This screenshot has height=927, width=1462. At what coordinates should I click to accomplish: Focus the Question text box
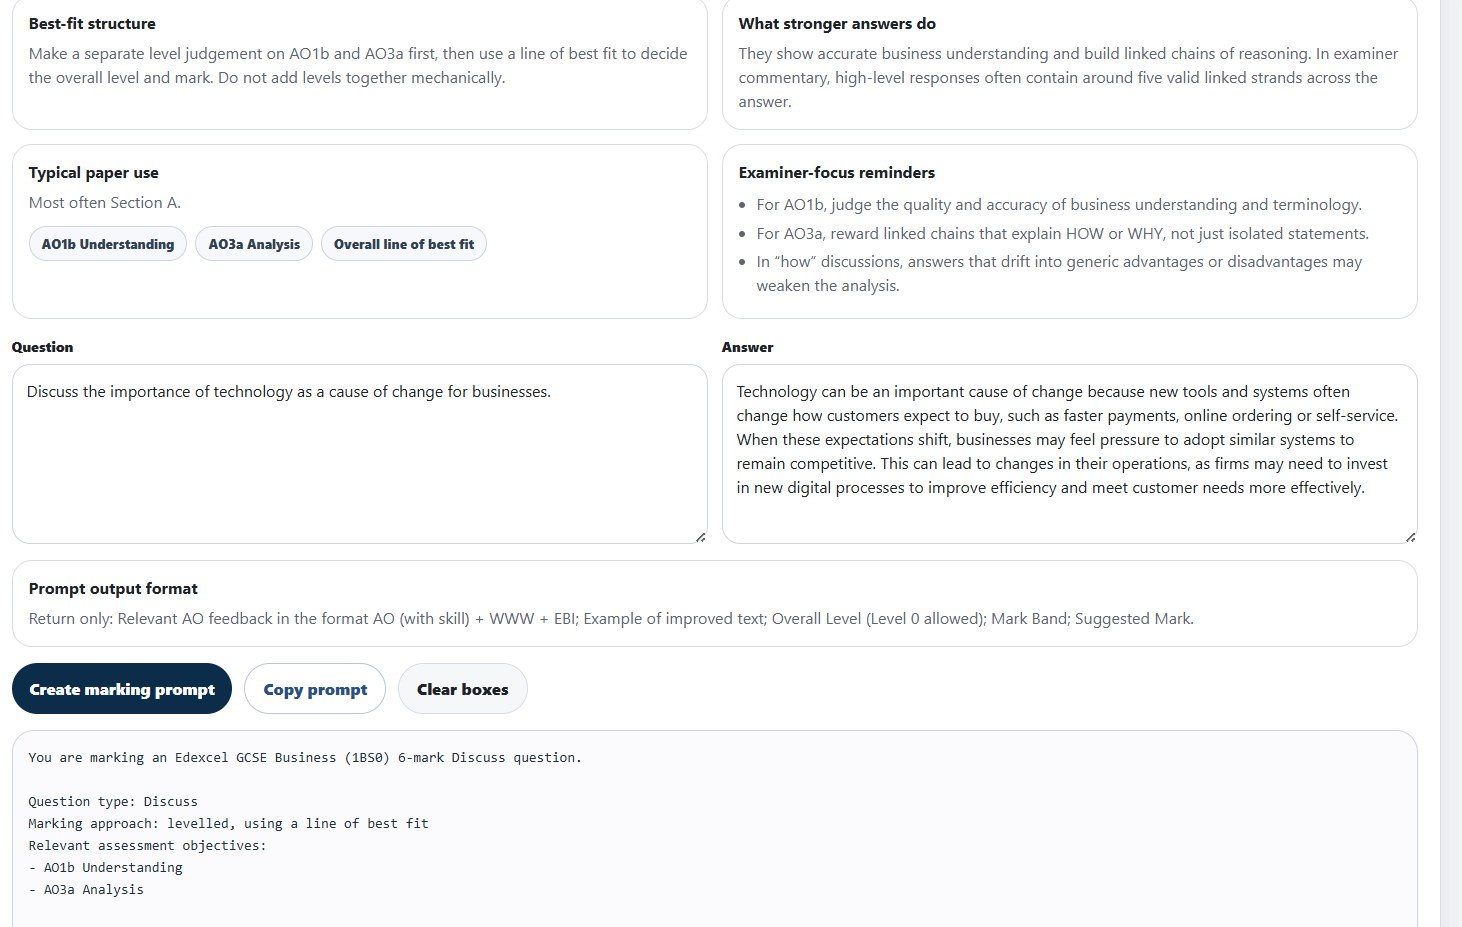coord(359,454)
